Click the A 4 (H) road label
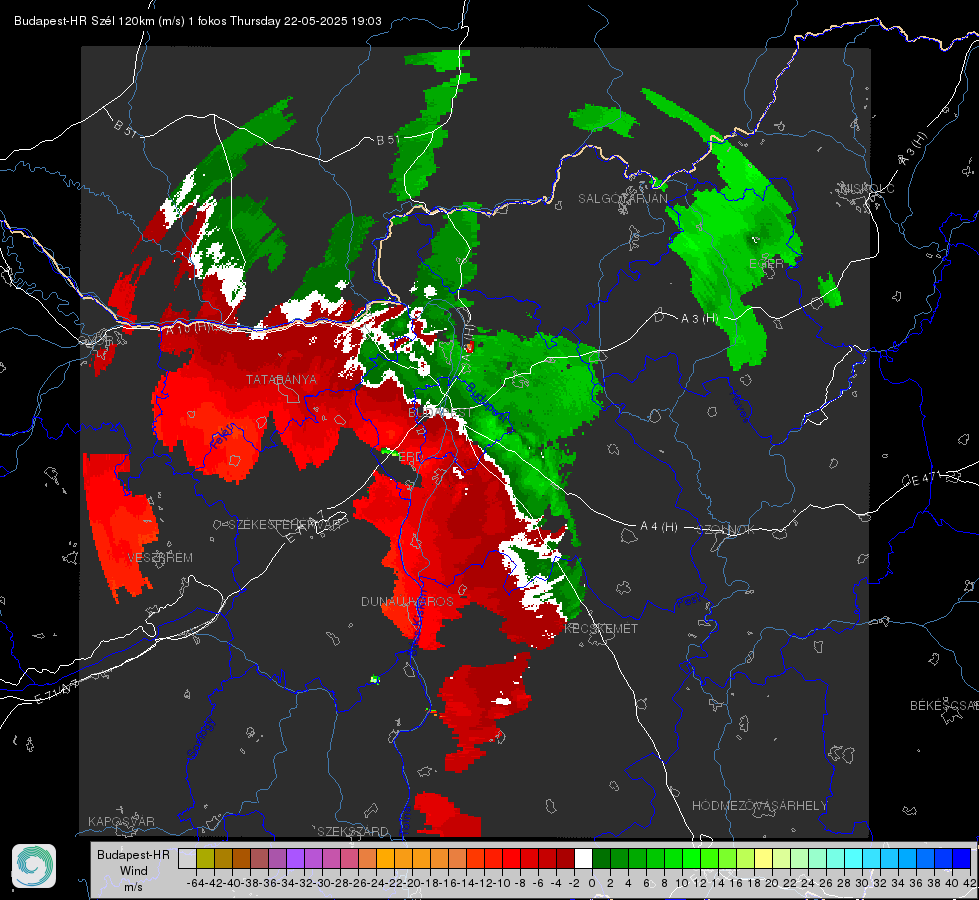Viewport: 979px width, 900px height. (659, 527)
